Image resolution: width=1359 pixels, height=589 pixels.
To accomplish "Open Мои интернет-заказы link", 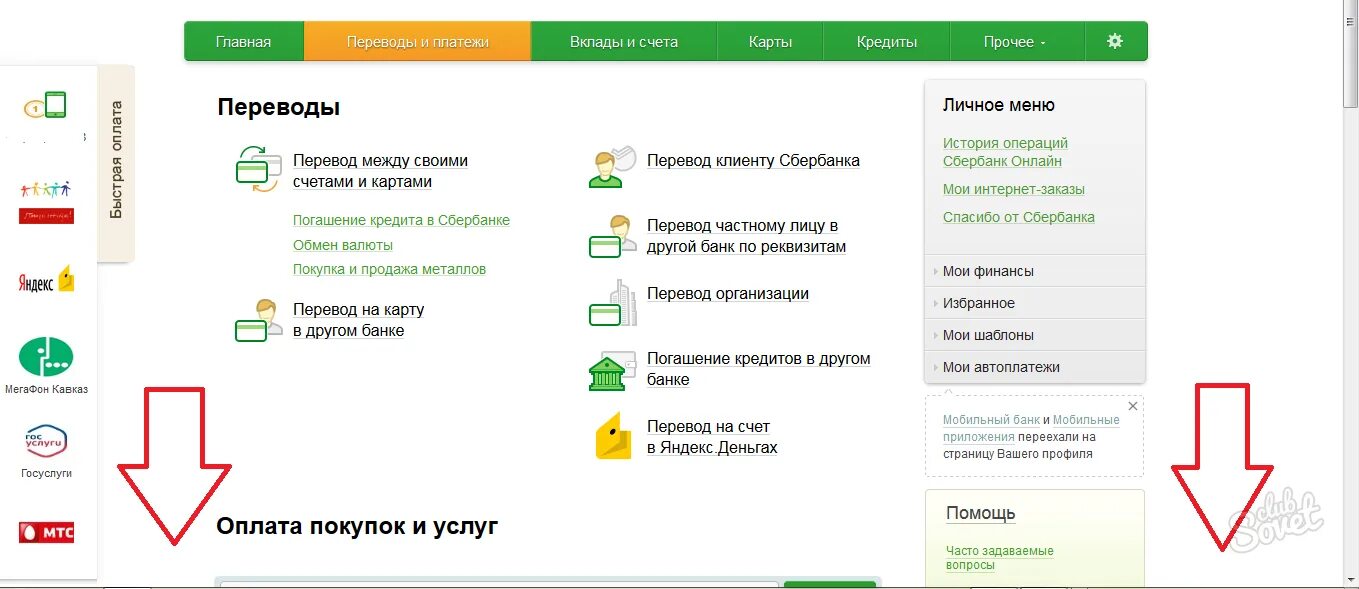I will tap(1014, 189).
